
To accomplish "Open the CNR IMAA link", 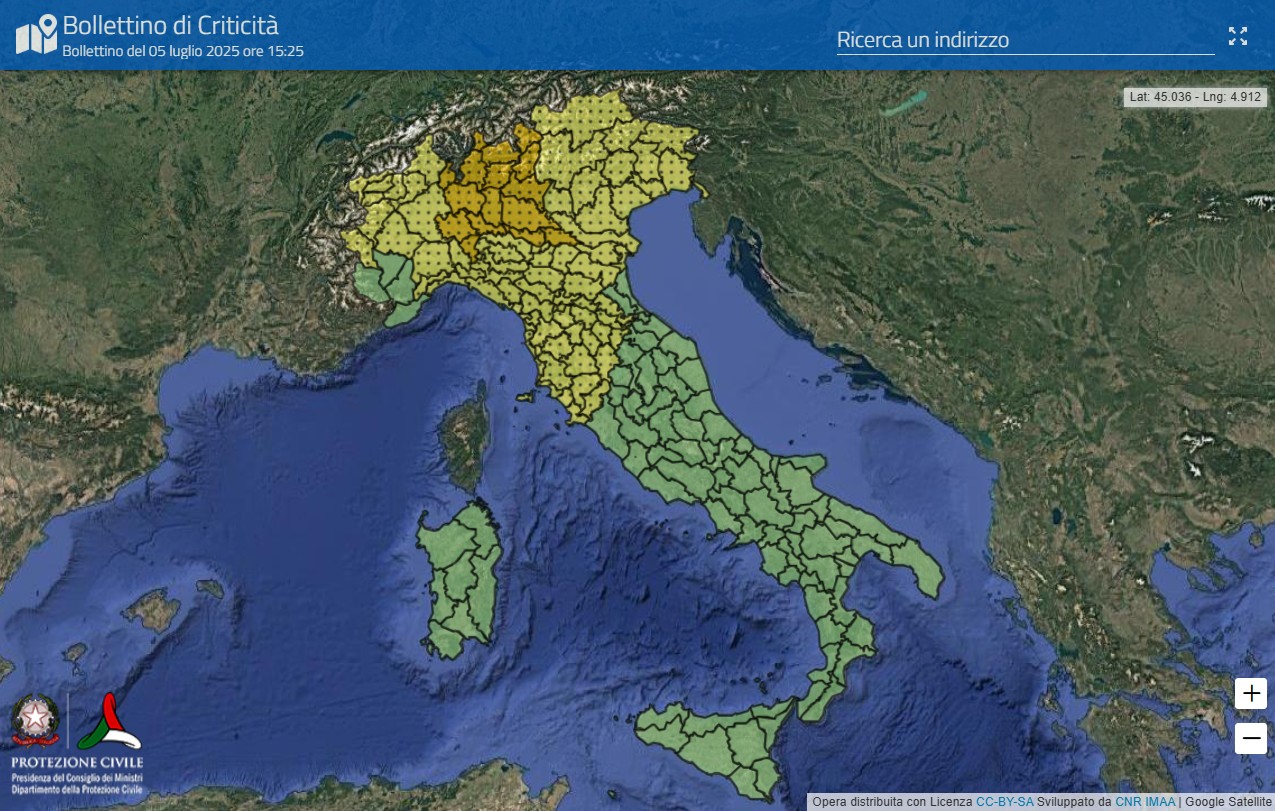I will click(x=1145, y=802).
